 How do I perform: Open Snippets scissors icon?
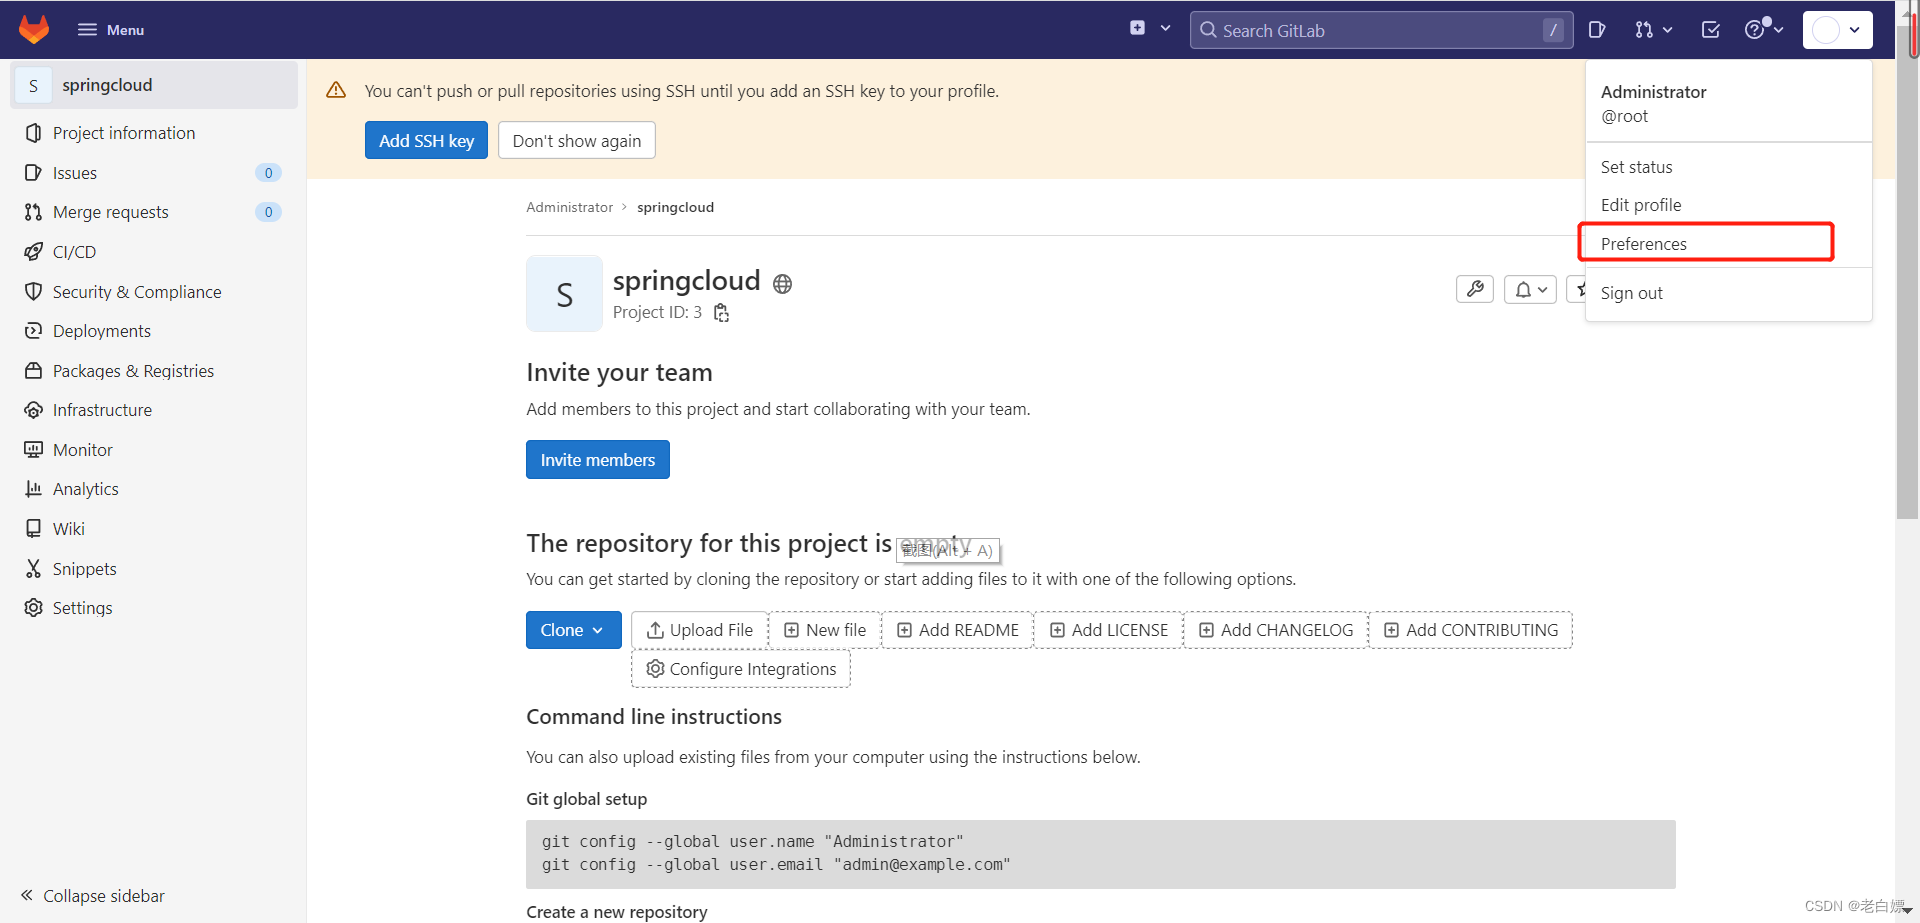tap(33, 569)
